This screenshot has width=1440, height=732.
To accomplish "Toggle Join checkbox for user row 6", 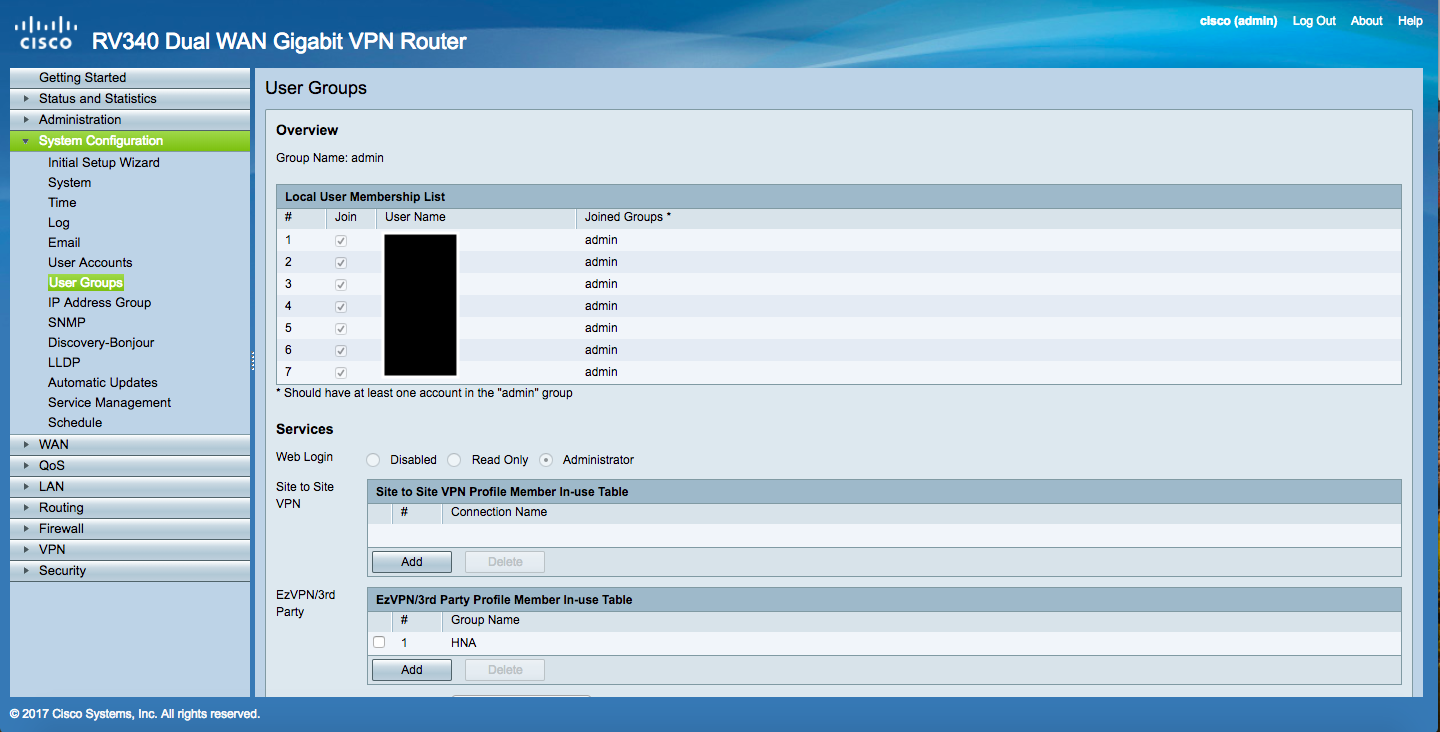I will [341, 351].
